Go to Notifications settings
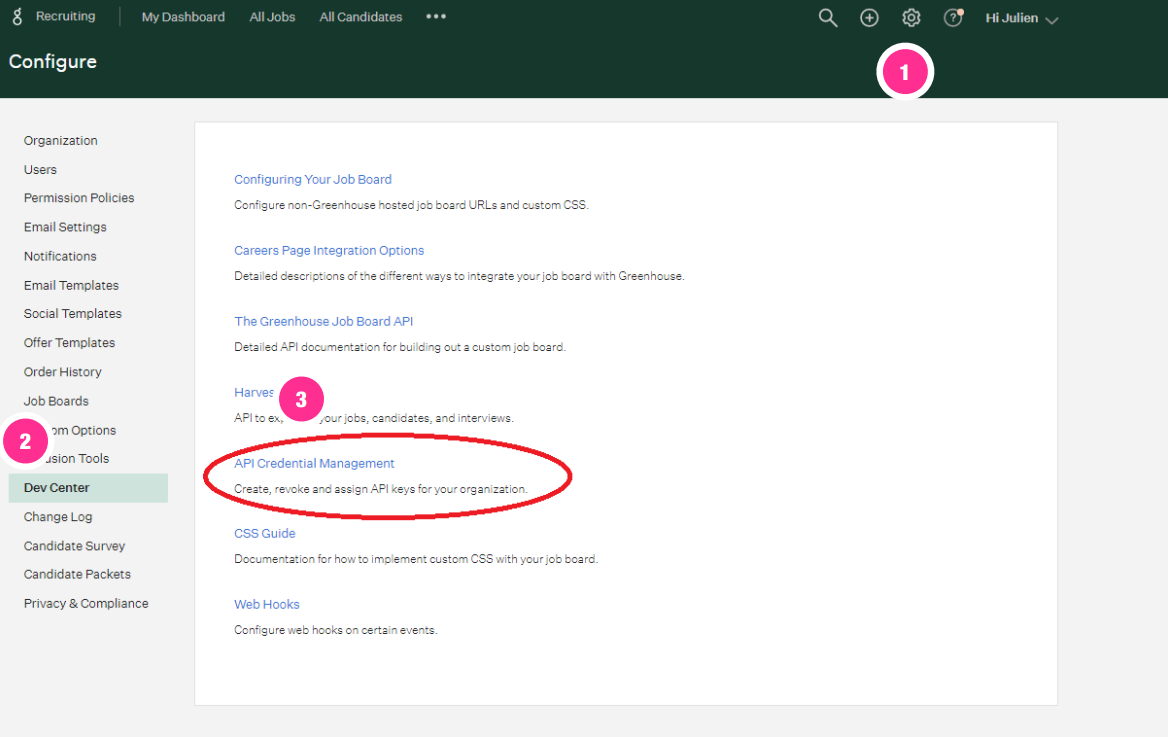Image resolution: width=1168 pixels, height=737 pixels. [x=60, y=256]
